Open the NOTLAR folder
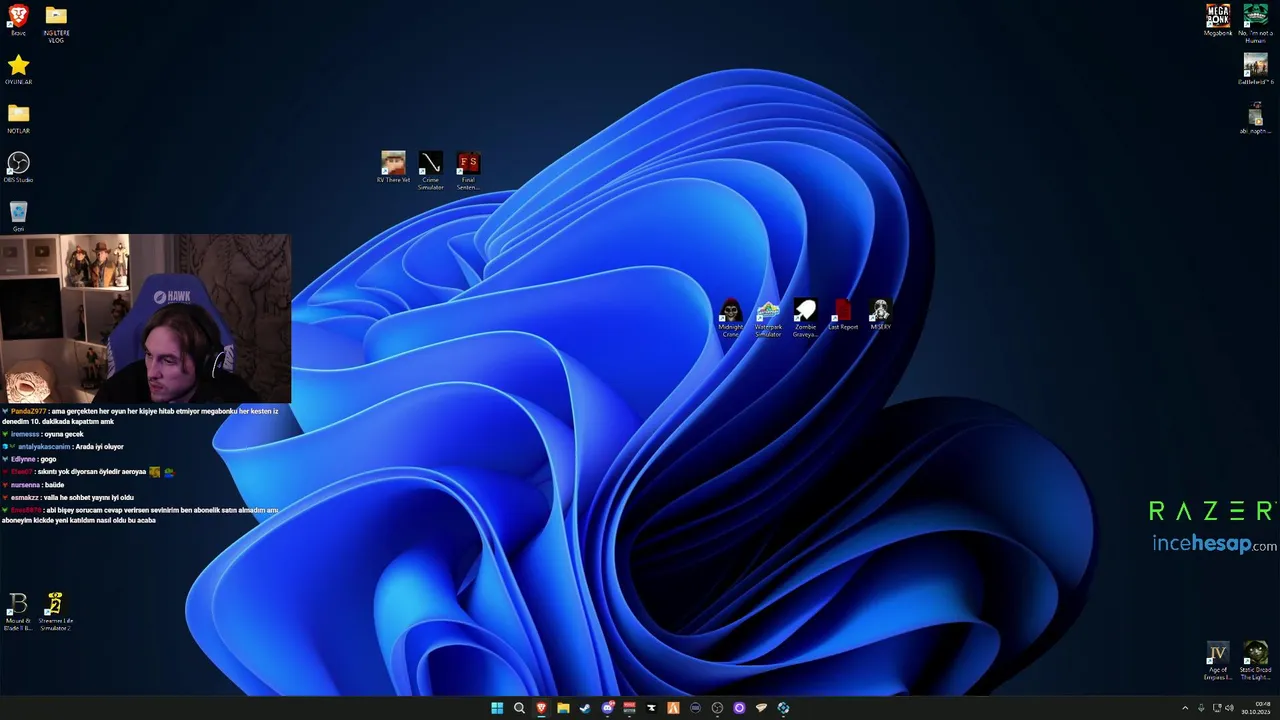The height and width of the screenshot is (720, 1280). 18,118
